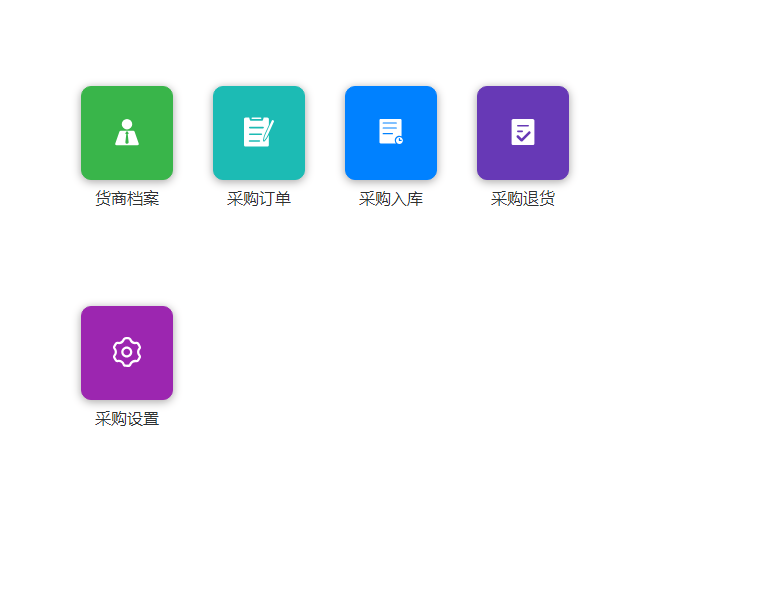Screen dimensions: 776x592
Task: Go to the purchase order module
Action: [x=259, y=133]
